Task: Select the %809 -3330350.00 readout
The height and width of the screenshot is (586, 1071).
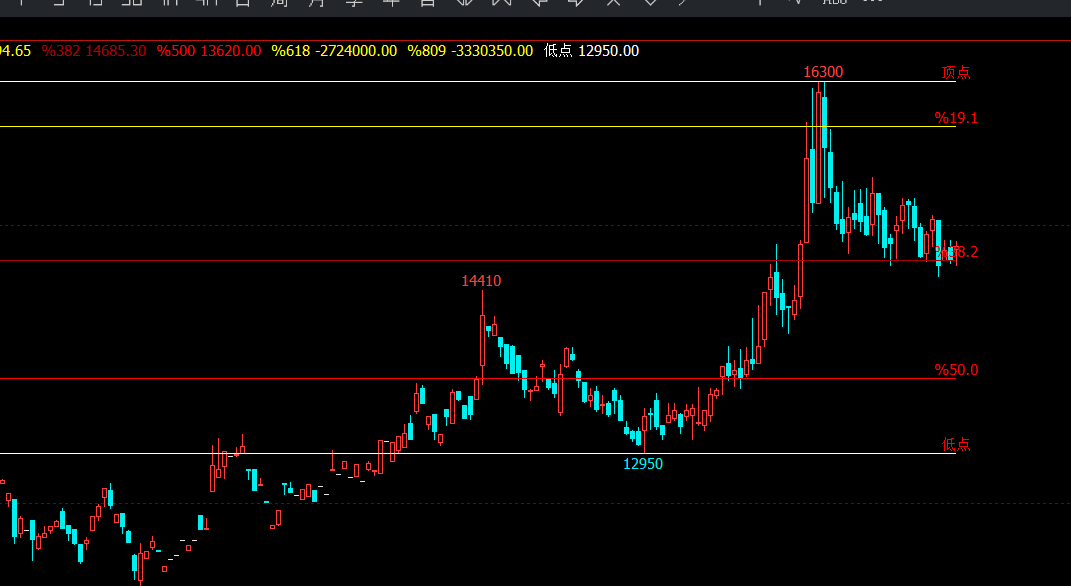Action: [470, 51]
